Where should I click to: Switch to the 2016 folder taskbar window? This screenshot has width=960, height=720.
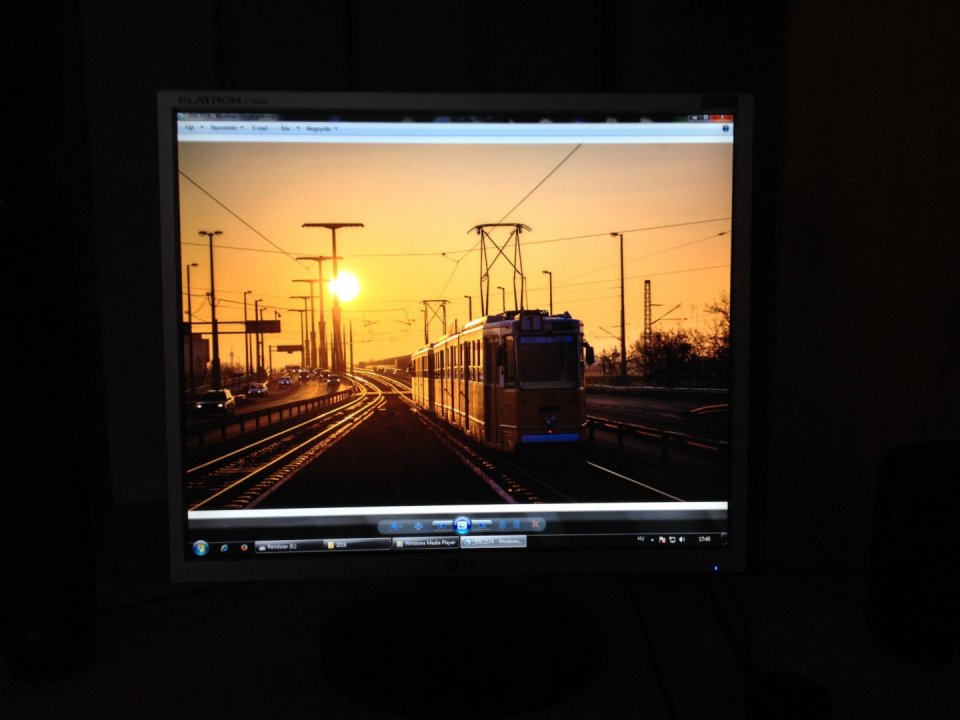(x=357, y=544)
